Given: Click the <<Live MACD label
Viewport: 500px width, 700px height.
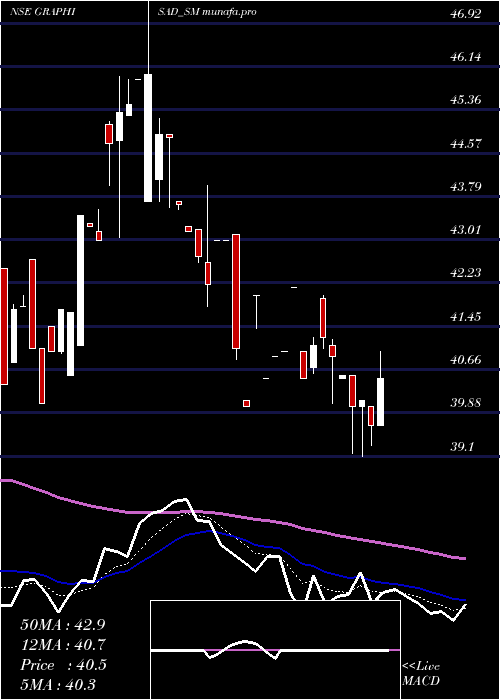Looking at the screenshot, I should [x=421, y=673].
